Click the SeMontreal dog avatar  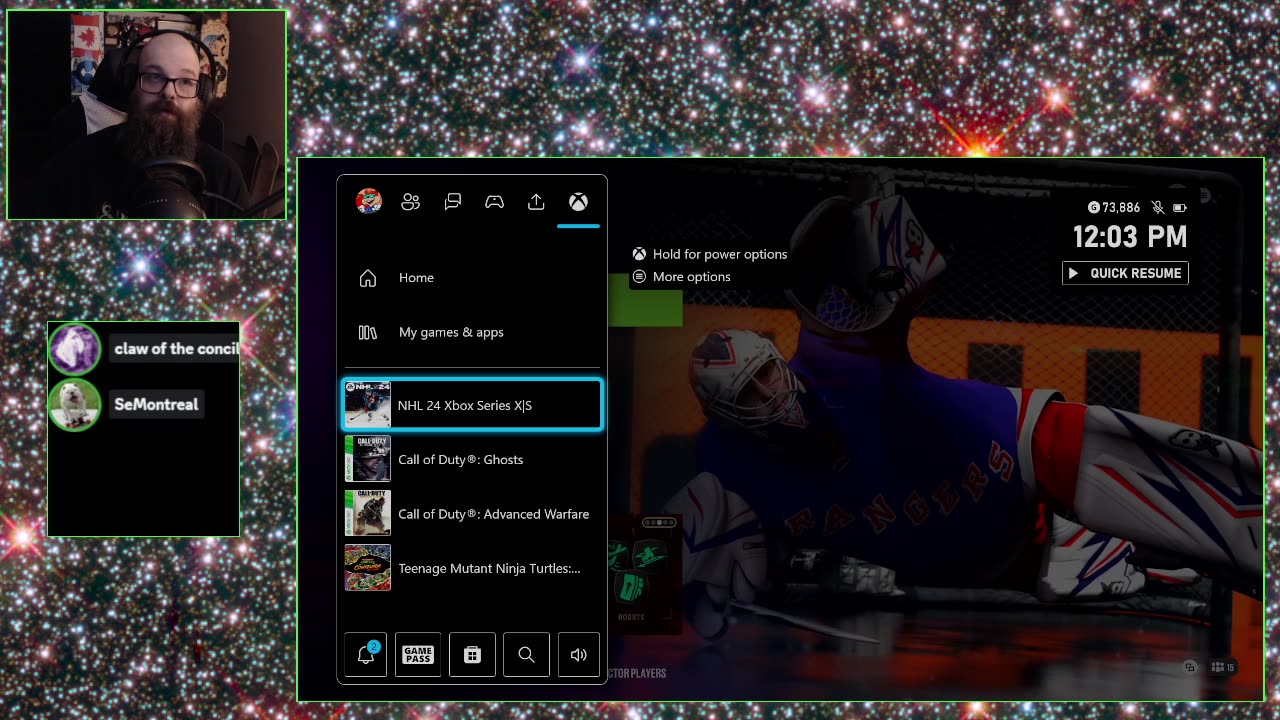[x=74, y=405]
